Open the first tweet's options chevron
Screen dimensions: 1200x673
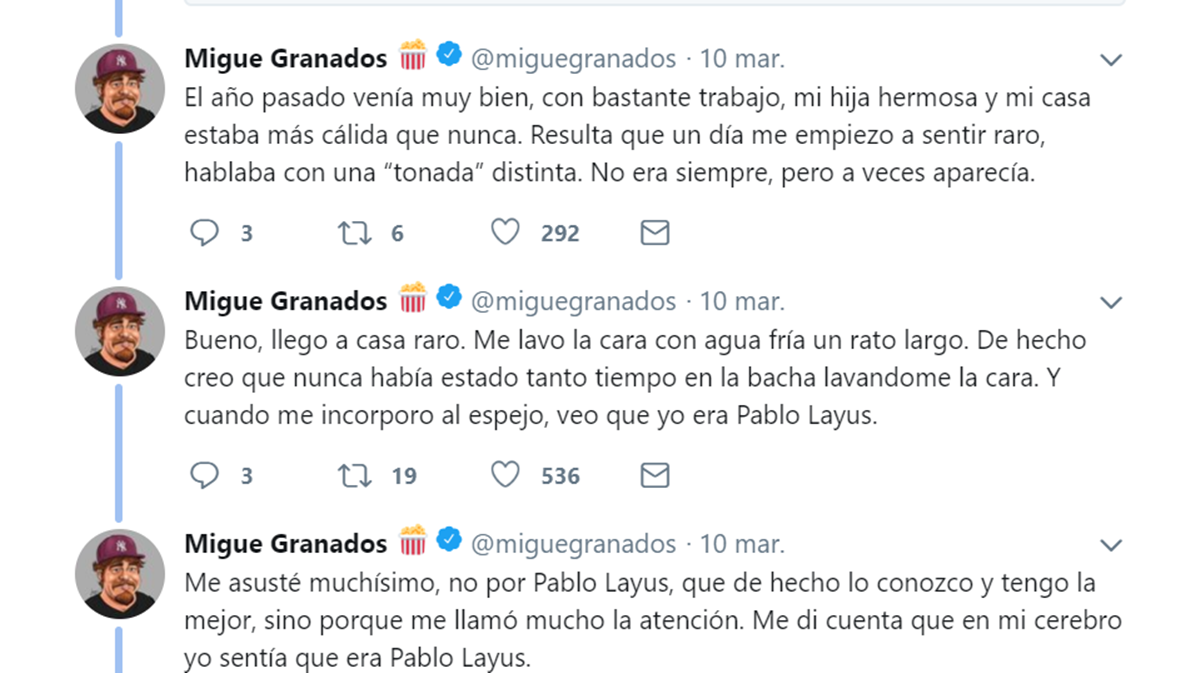click(x=1111, y=60)
